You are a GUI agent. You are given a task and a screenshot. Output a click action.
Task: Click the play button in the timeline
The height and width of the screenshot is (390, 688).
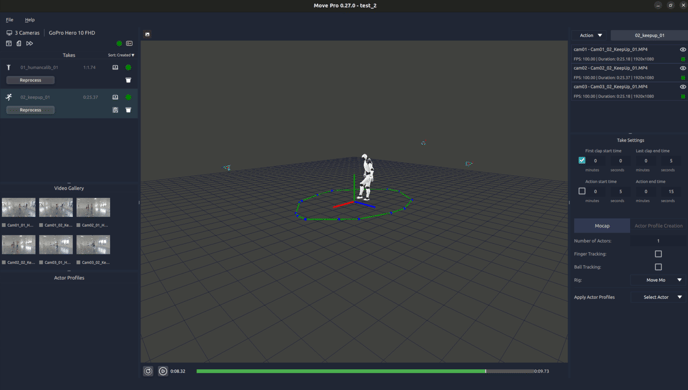point(163,371)
